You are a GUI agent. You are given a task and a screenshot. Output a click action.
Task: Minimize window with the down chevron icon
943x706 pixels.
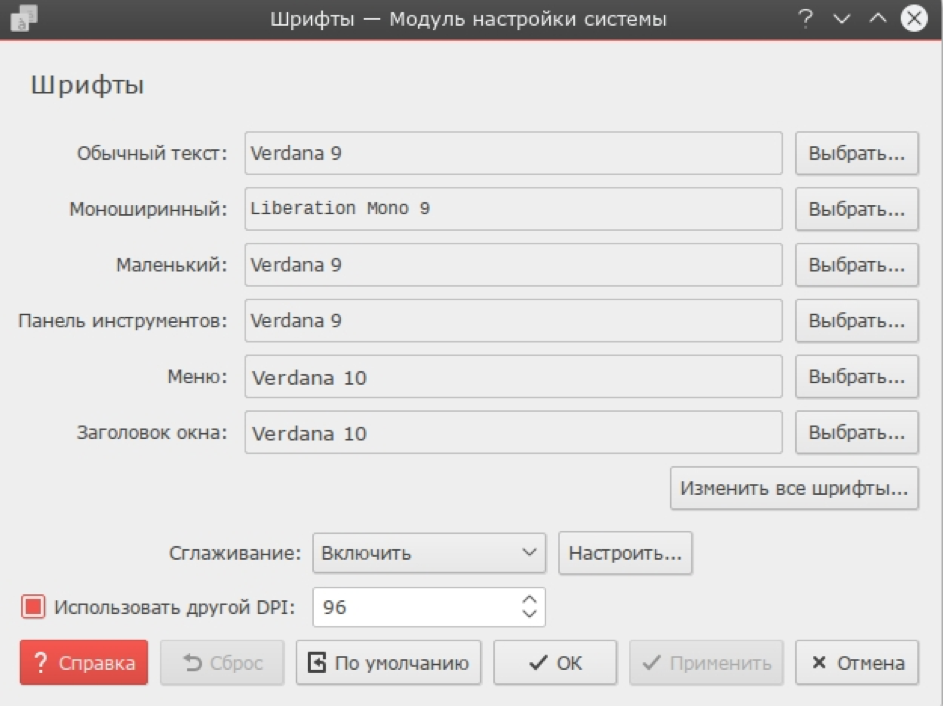841,19
